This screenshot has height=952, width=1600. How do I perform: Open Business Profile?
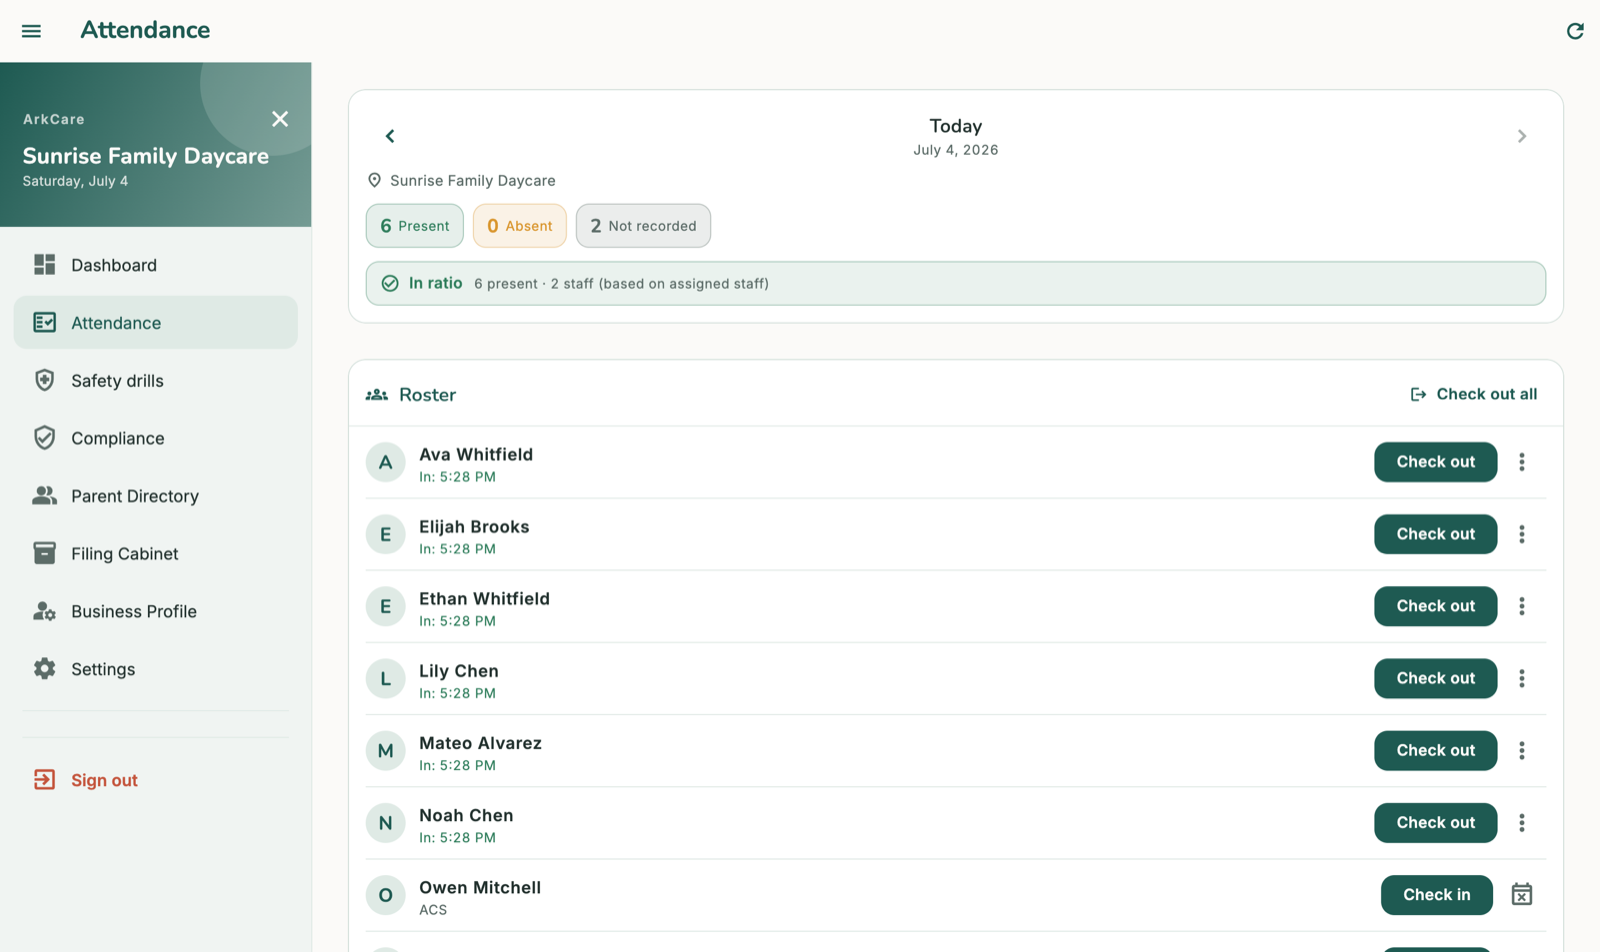tap(156, 611)
